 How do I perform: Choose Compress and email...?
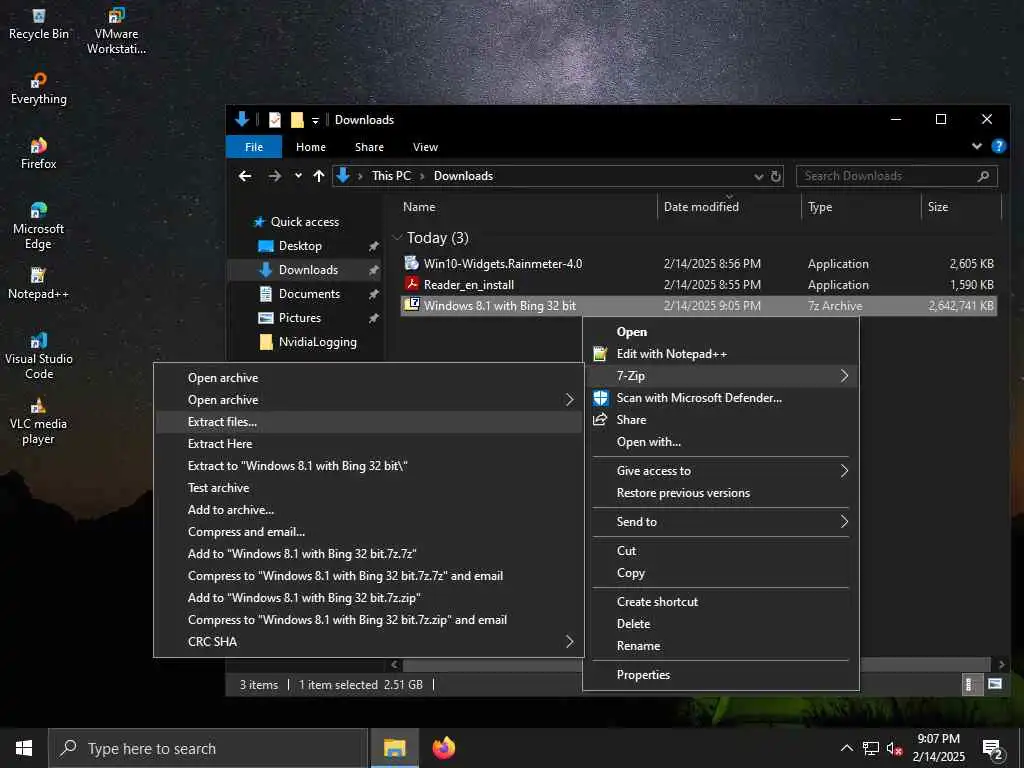point(369,532)
